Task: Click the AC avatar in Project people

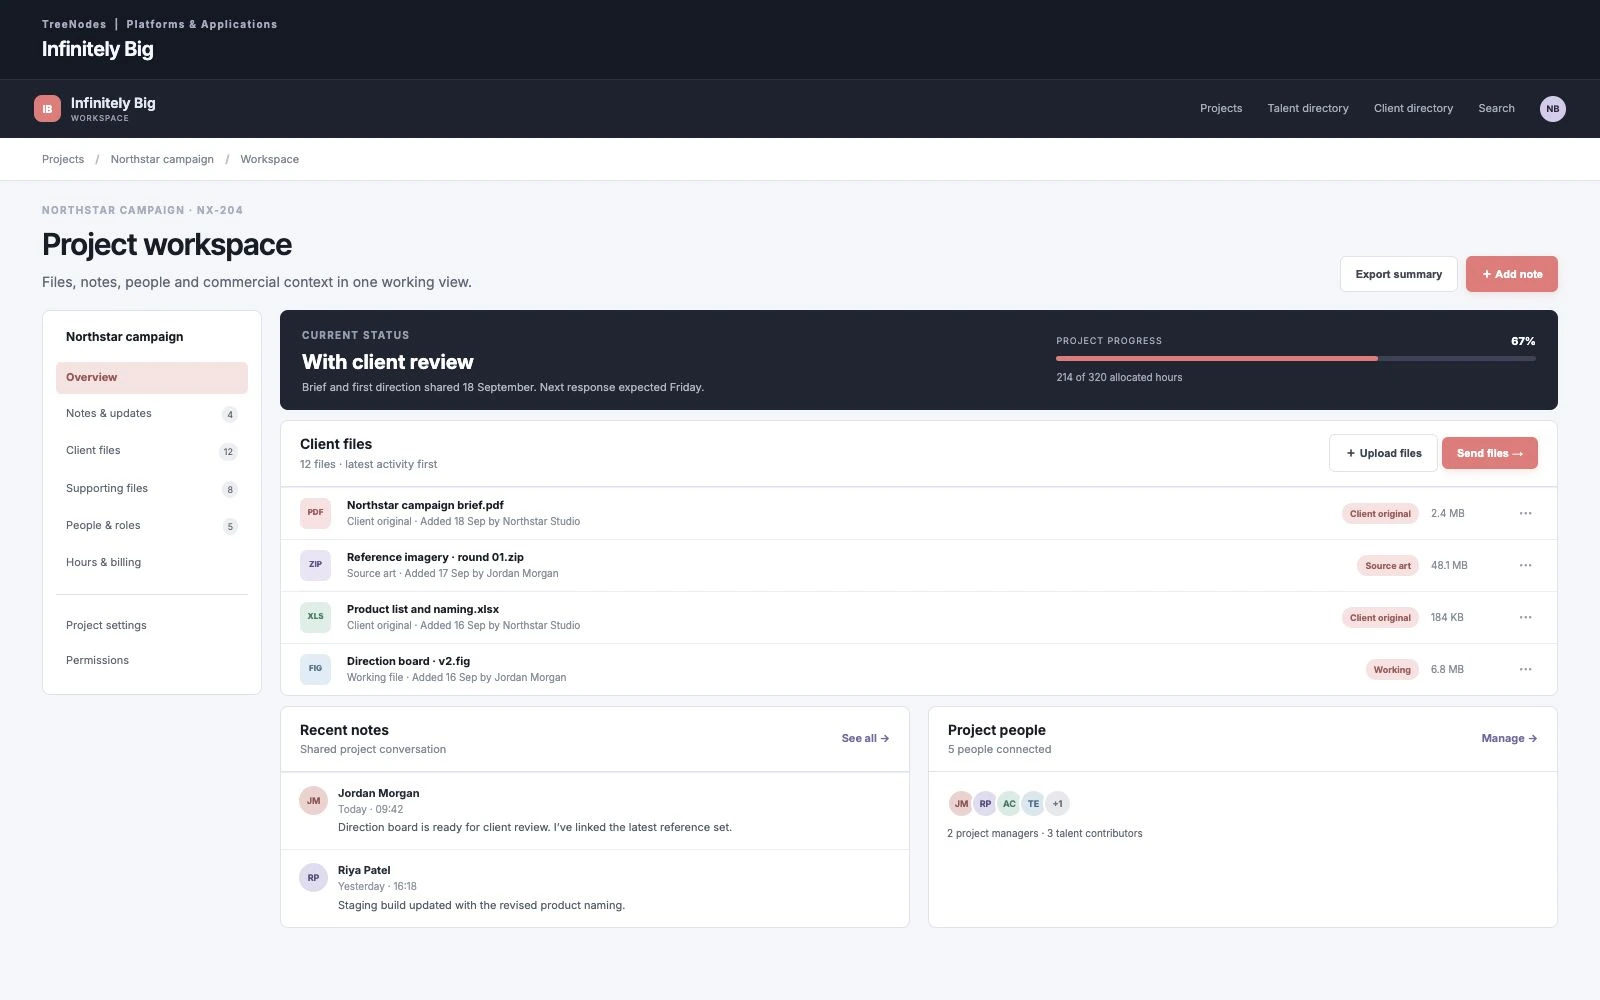Action: pos(1009,804)
